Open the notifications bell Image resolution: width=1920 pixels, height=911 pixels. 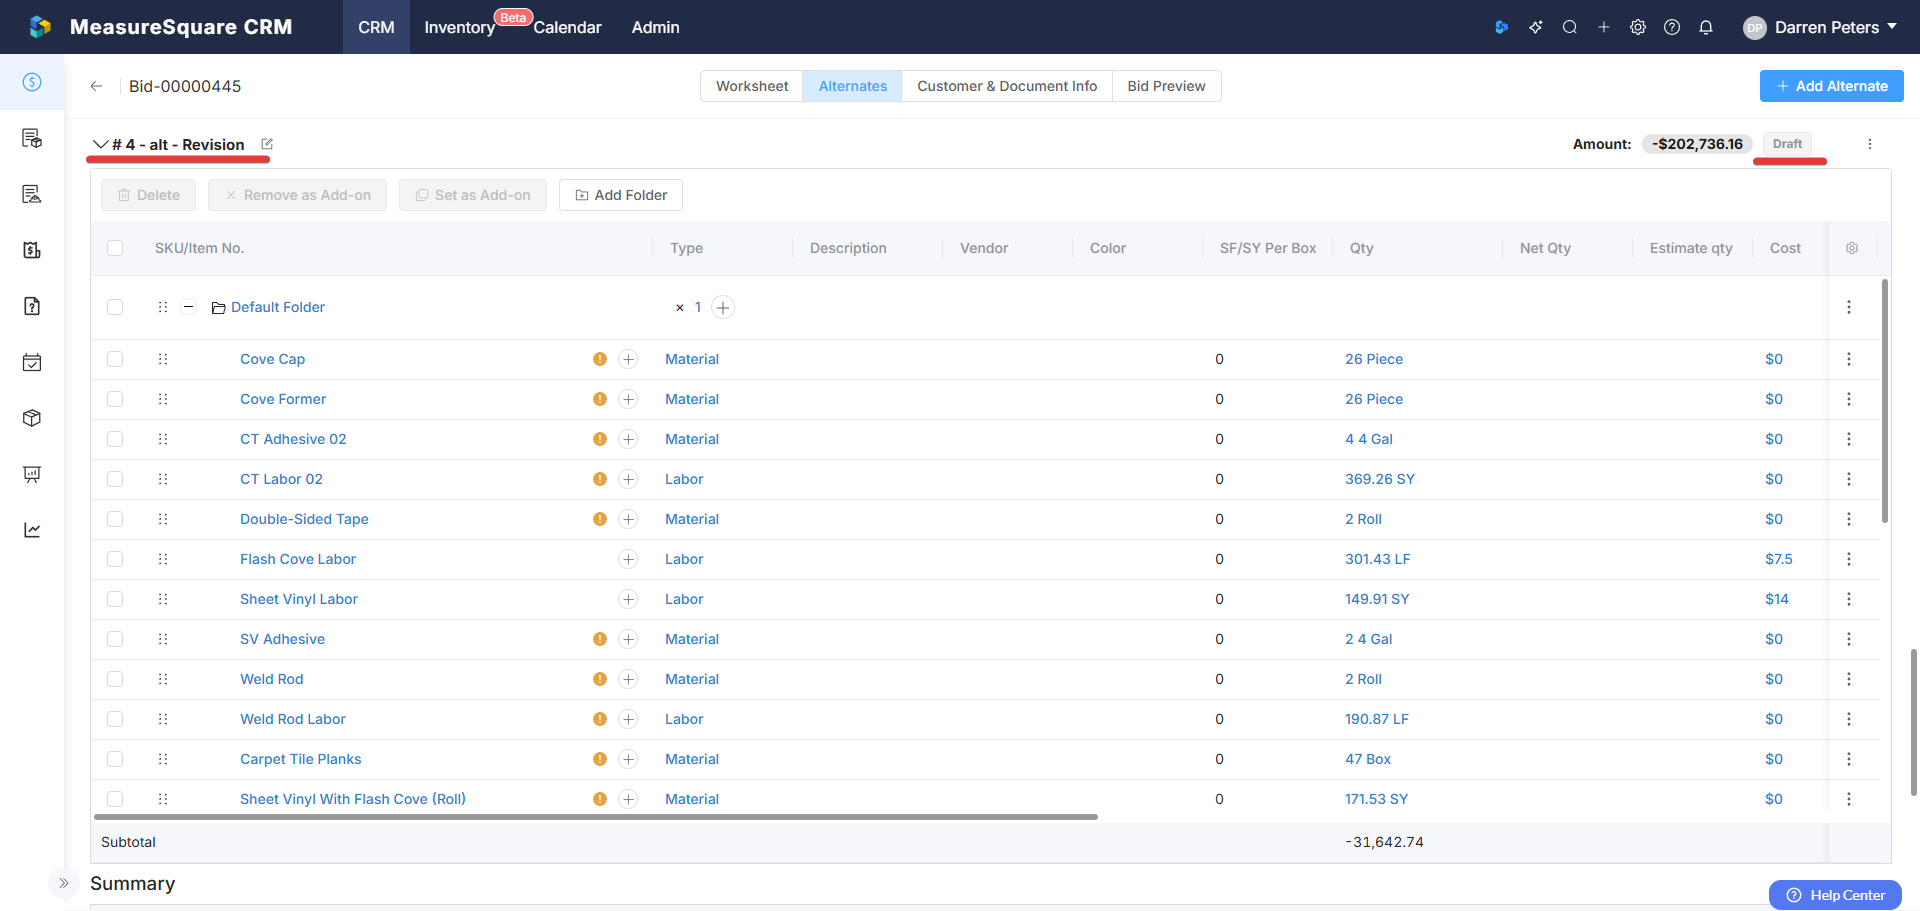tap(1706, 27)
